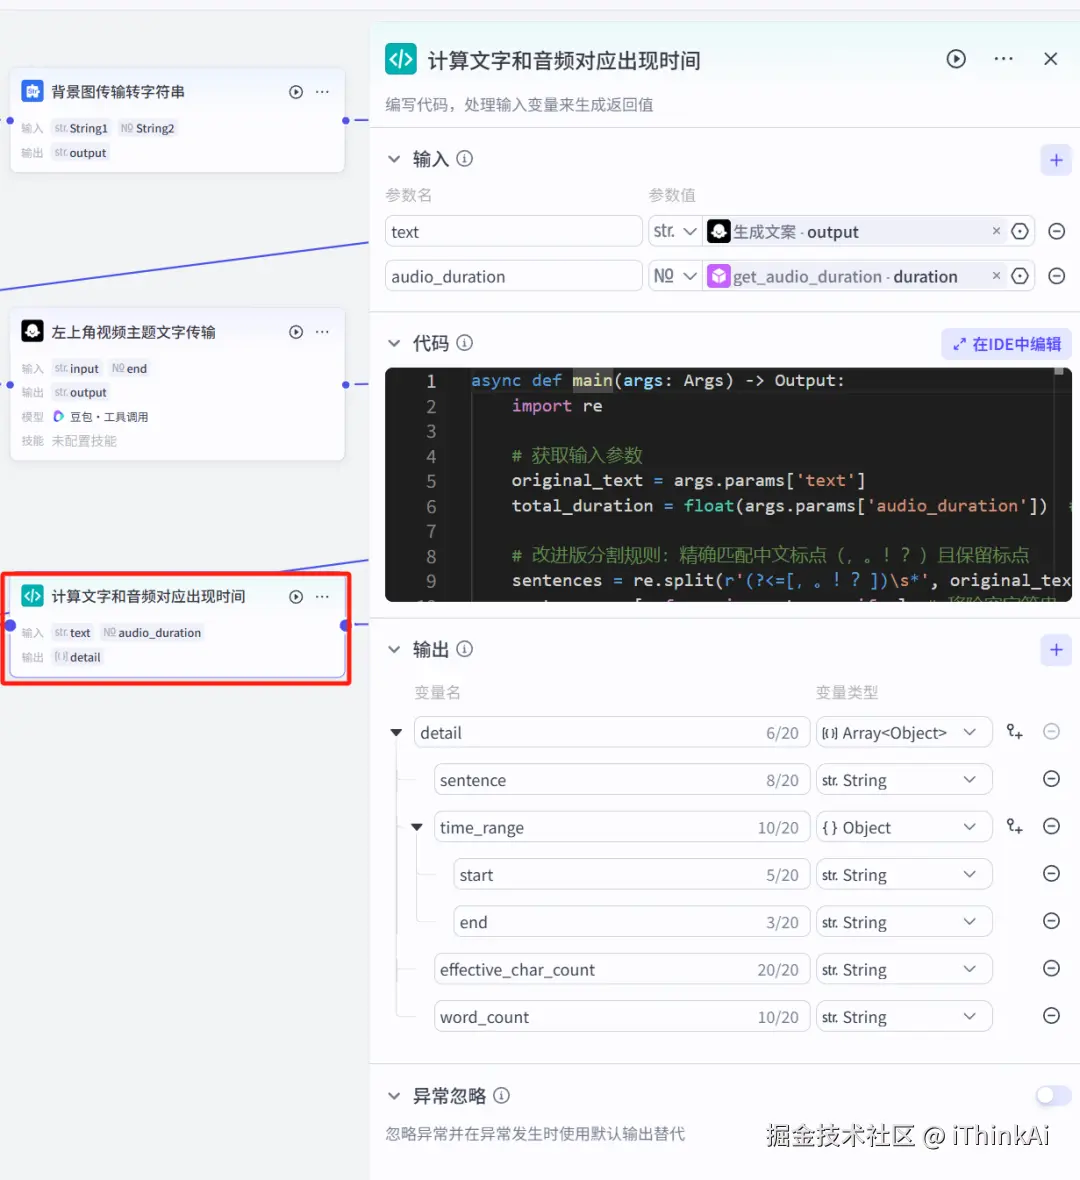This screenshot has height=1180, width=1080.
Task: Delete the effective_char_count output variable
Action: tap(1051, 968)
